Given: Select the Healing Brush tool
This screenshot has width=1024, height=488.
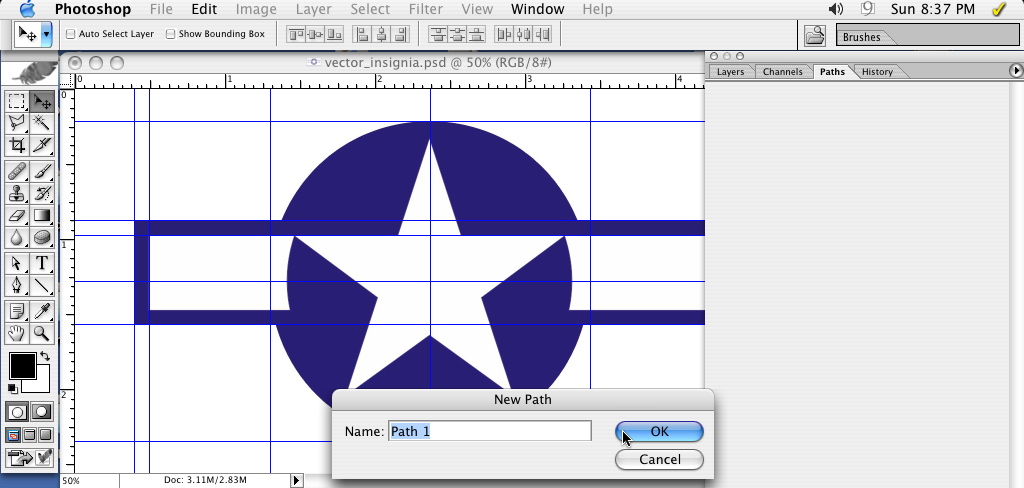Looking at the screenshot, I should (x=16, y=171).
